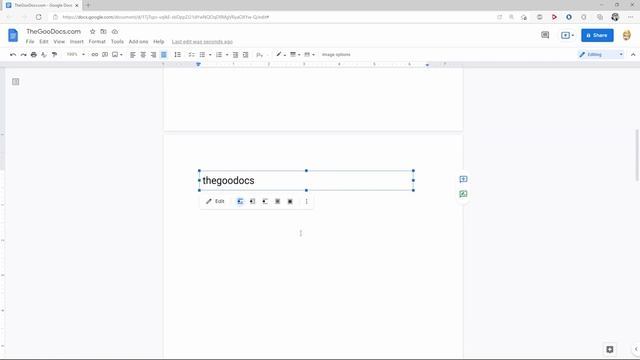Click the bulleted list icon
The height and width of the screenshot is (360, 640).
(202, 55)
